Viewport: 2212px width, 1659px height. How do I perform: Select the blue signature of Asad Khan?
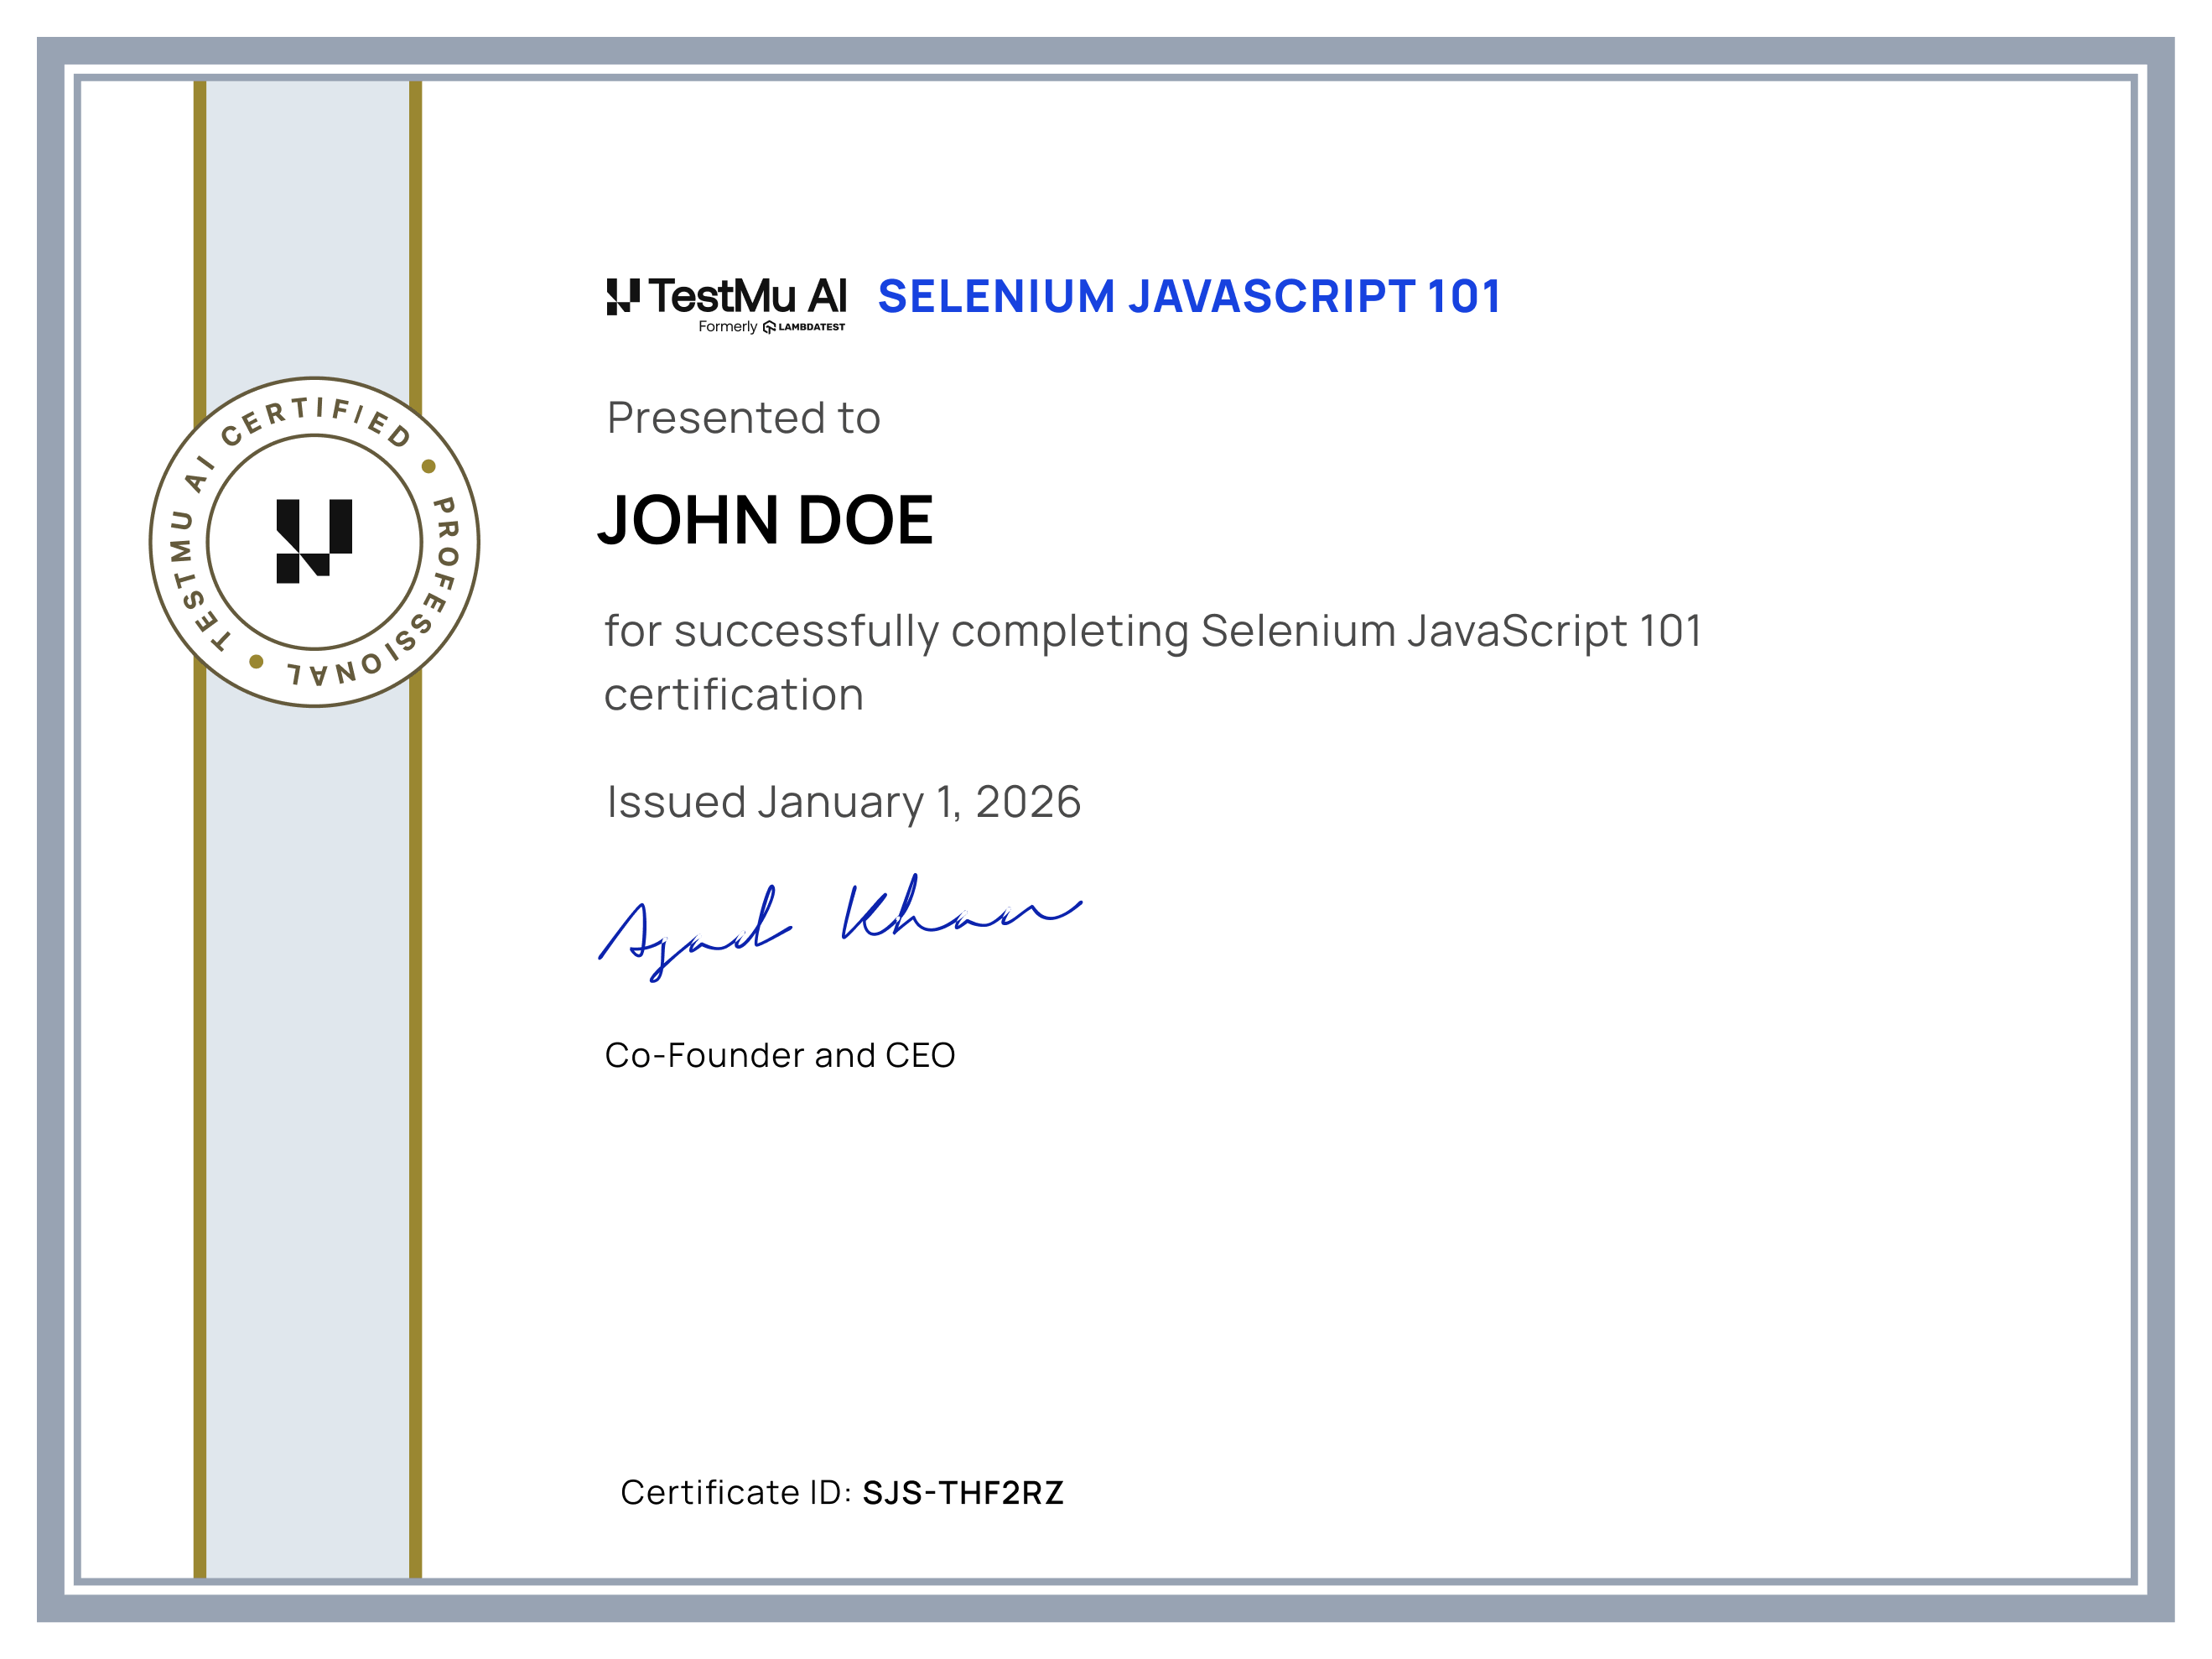tap(840, 925)
